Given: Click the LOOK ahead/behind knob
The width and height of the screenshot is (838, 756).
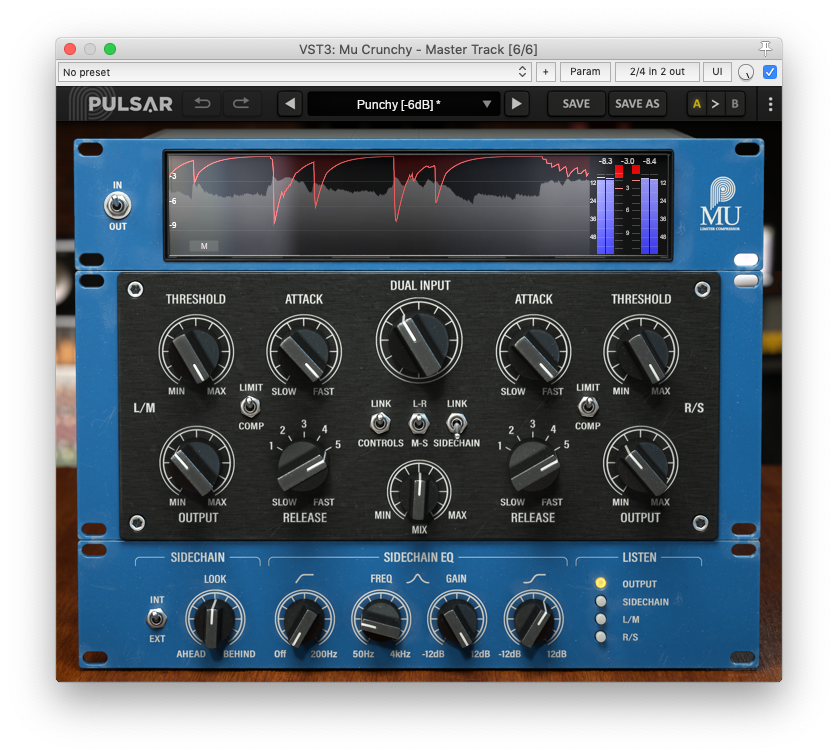Looking at the screenshot, I should 215,620.
